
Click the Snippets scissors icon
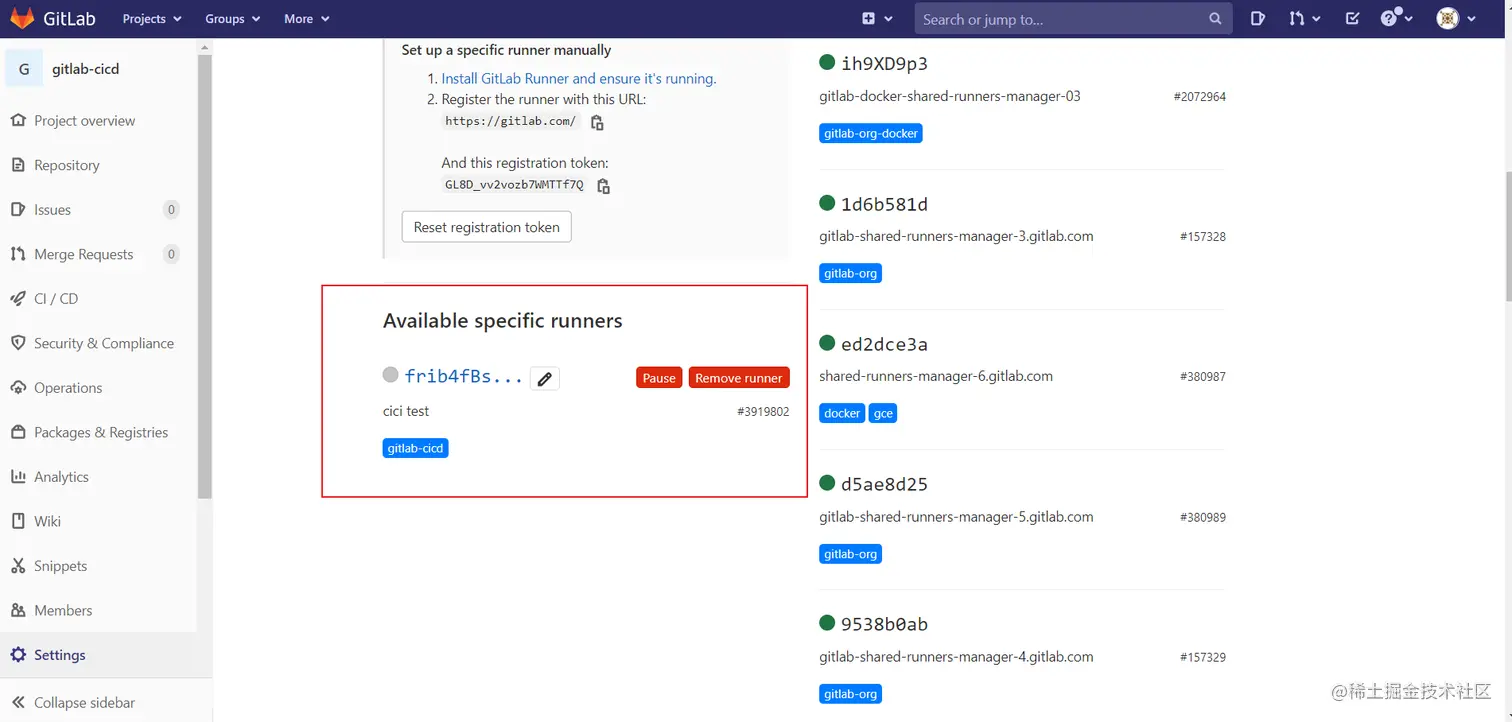pyautogui.click(x=17, y=566)
